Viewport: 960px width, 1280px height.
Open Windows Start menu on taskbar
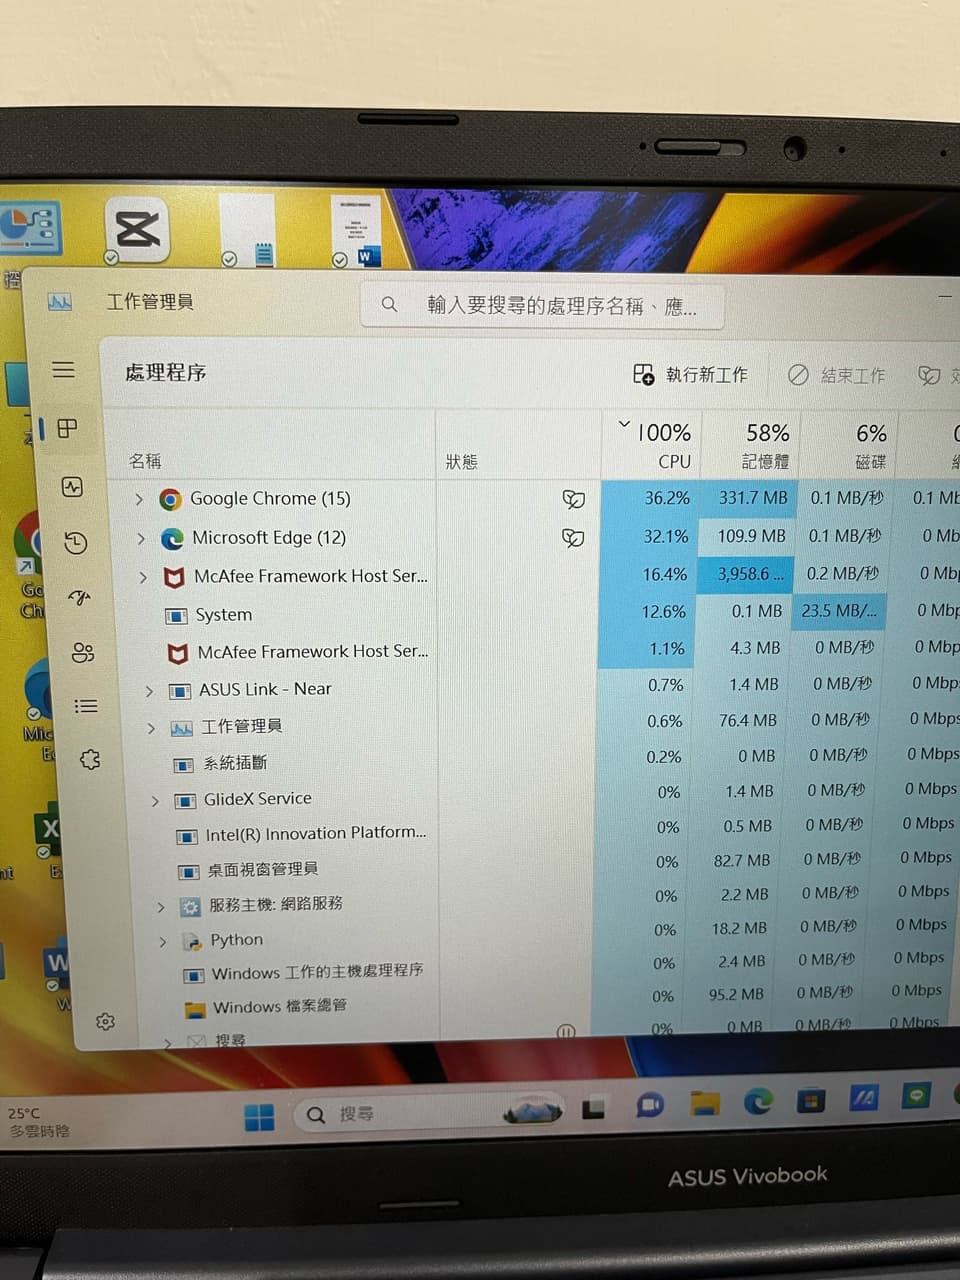[259, 1117]
